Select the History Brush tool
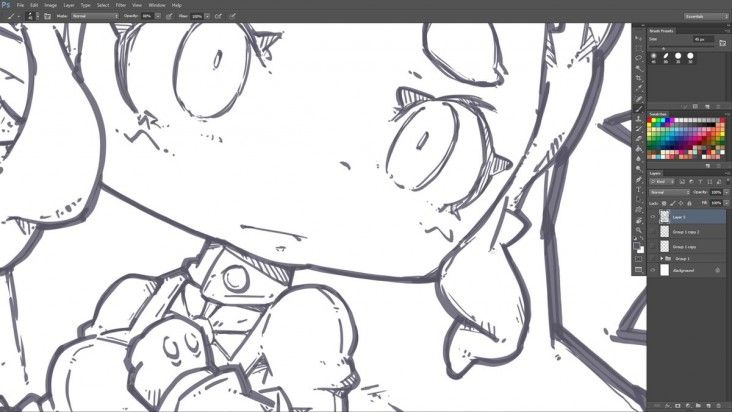This screenshot has width=732, height=412. point(638,128)
